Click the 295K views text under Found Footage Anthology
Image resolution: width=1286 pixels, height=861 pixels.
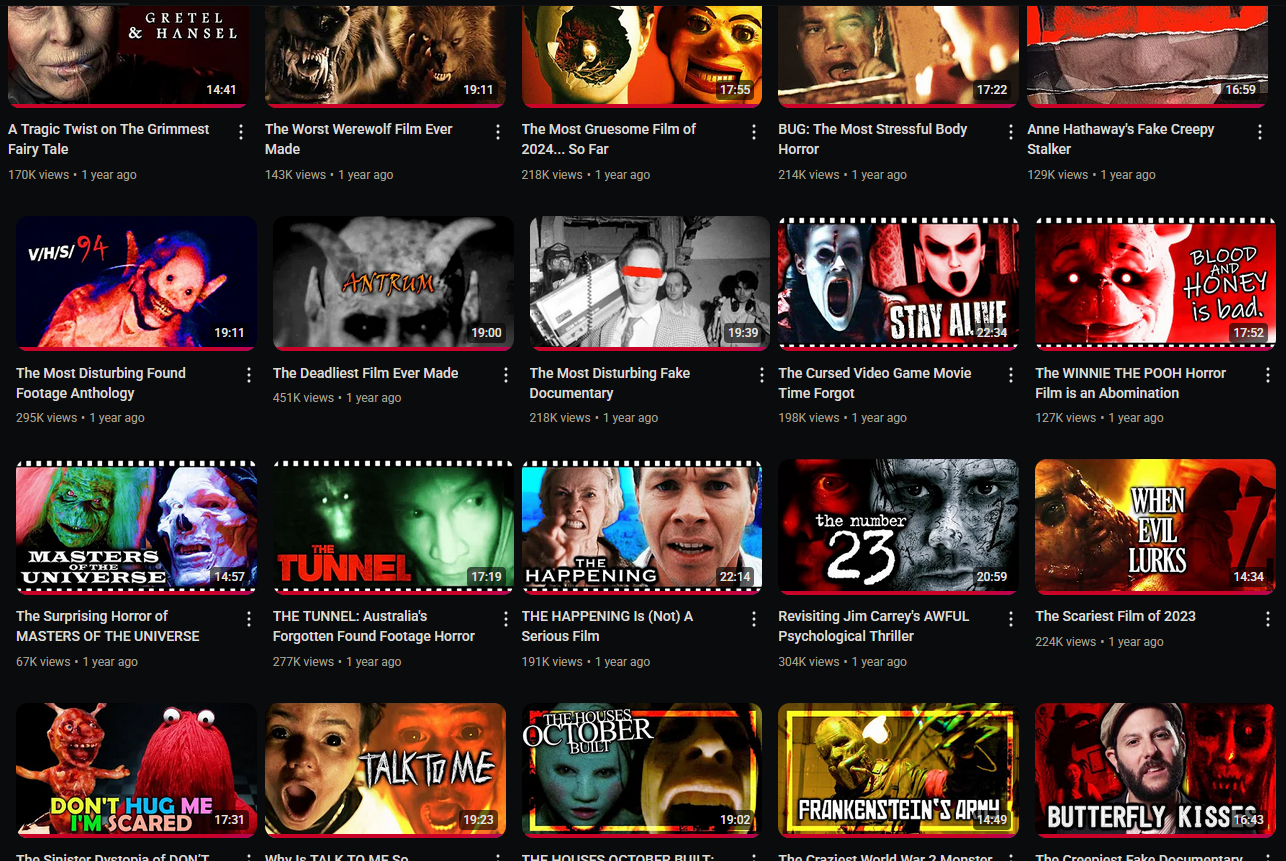[46, 418]
